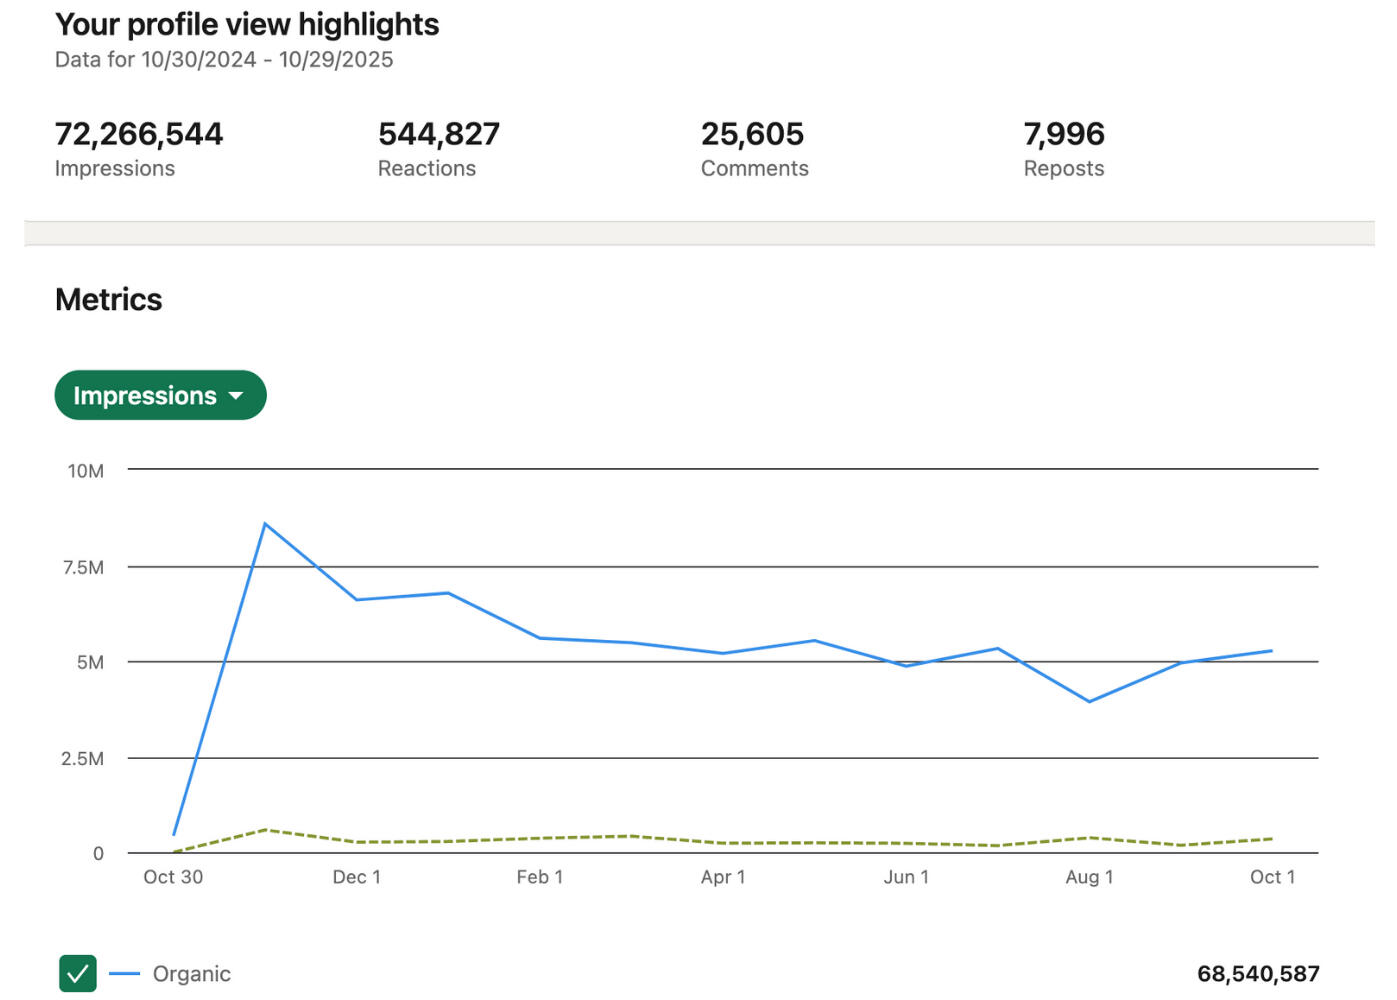
Task: Click the 10M gridline label on the y-axis
Action: click(84, 470)
